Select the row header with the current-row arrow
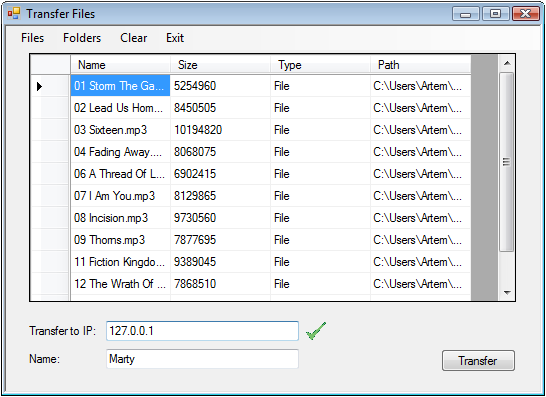This screenshot has width=546, height=397. pyautogui.click(x=50, y=86)
